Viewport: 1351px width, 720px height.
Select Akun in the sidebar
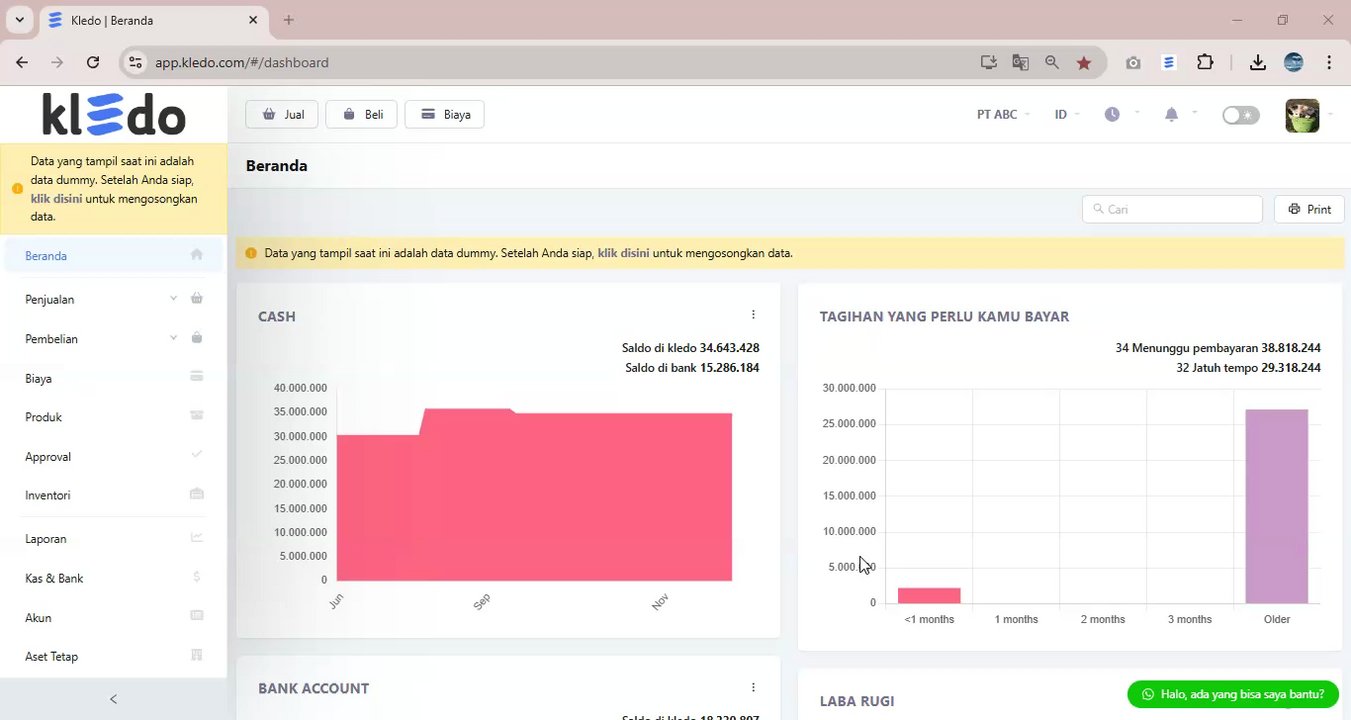[113, 617]
